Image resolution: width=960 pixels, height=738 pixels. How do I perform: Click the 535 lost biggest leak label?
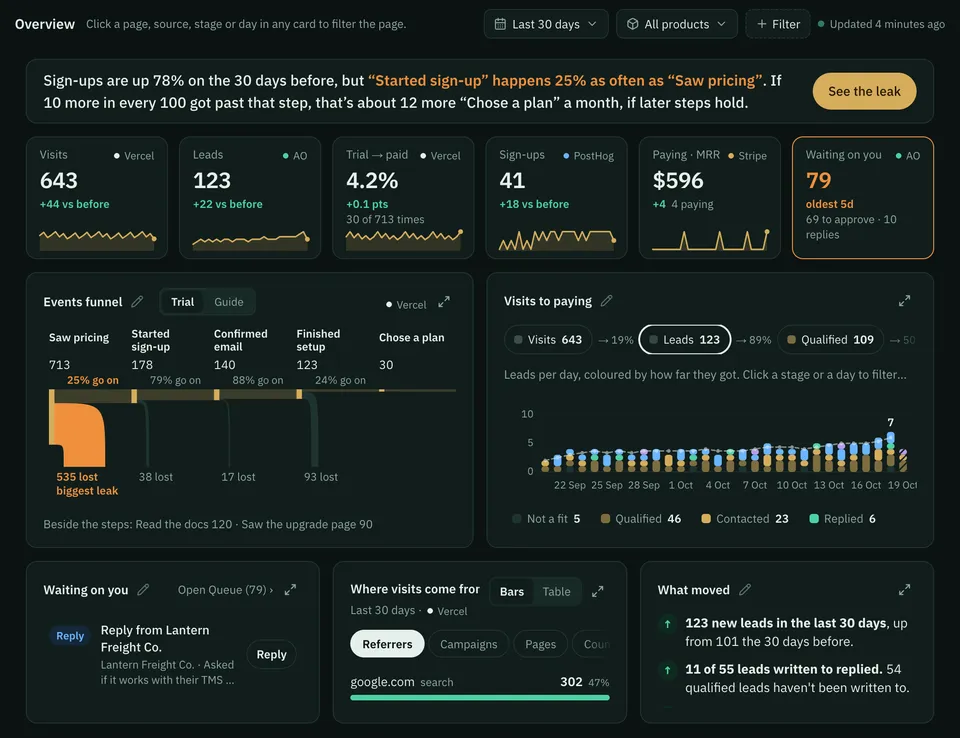tap(87, 483)
